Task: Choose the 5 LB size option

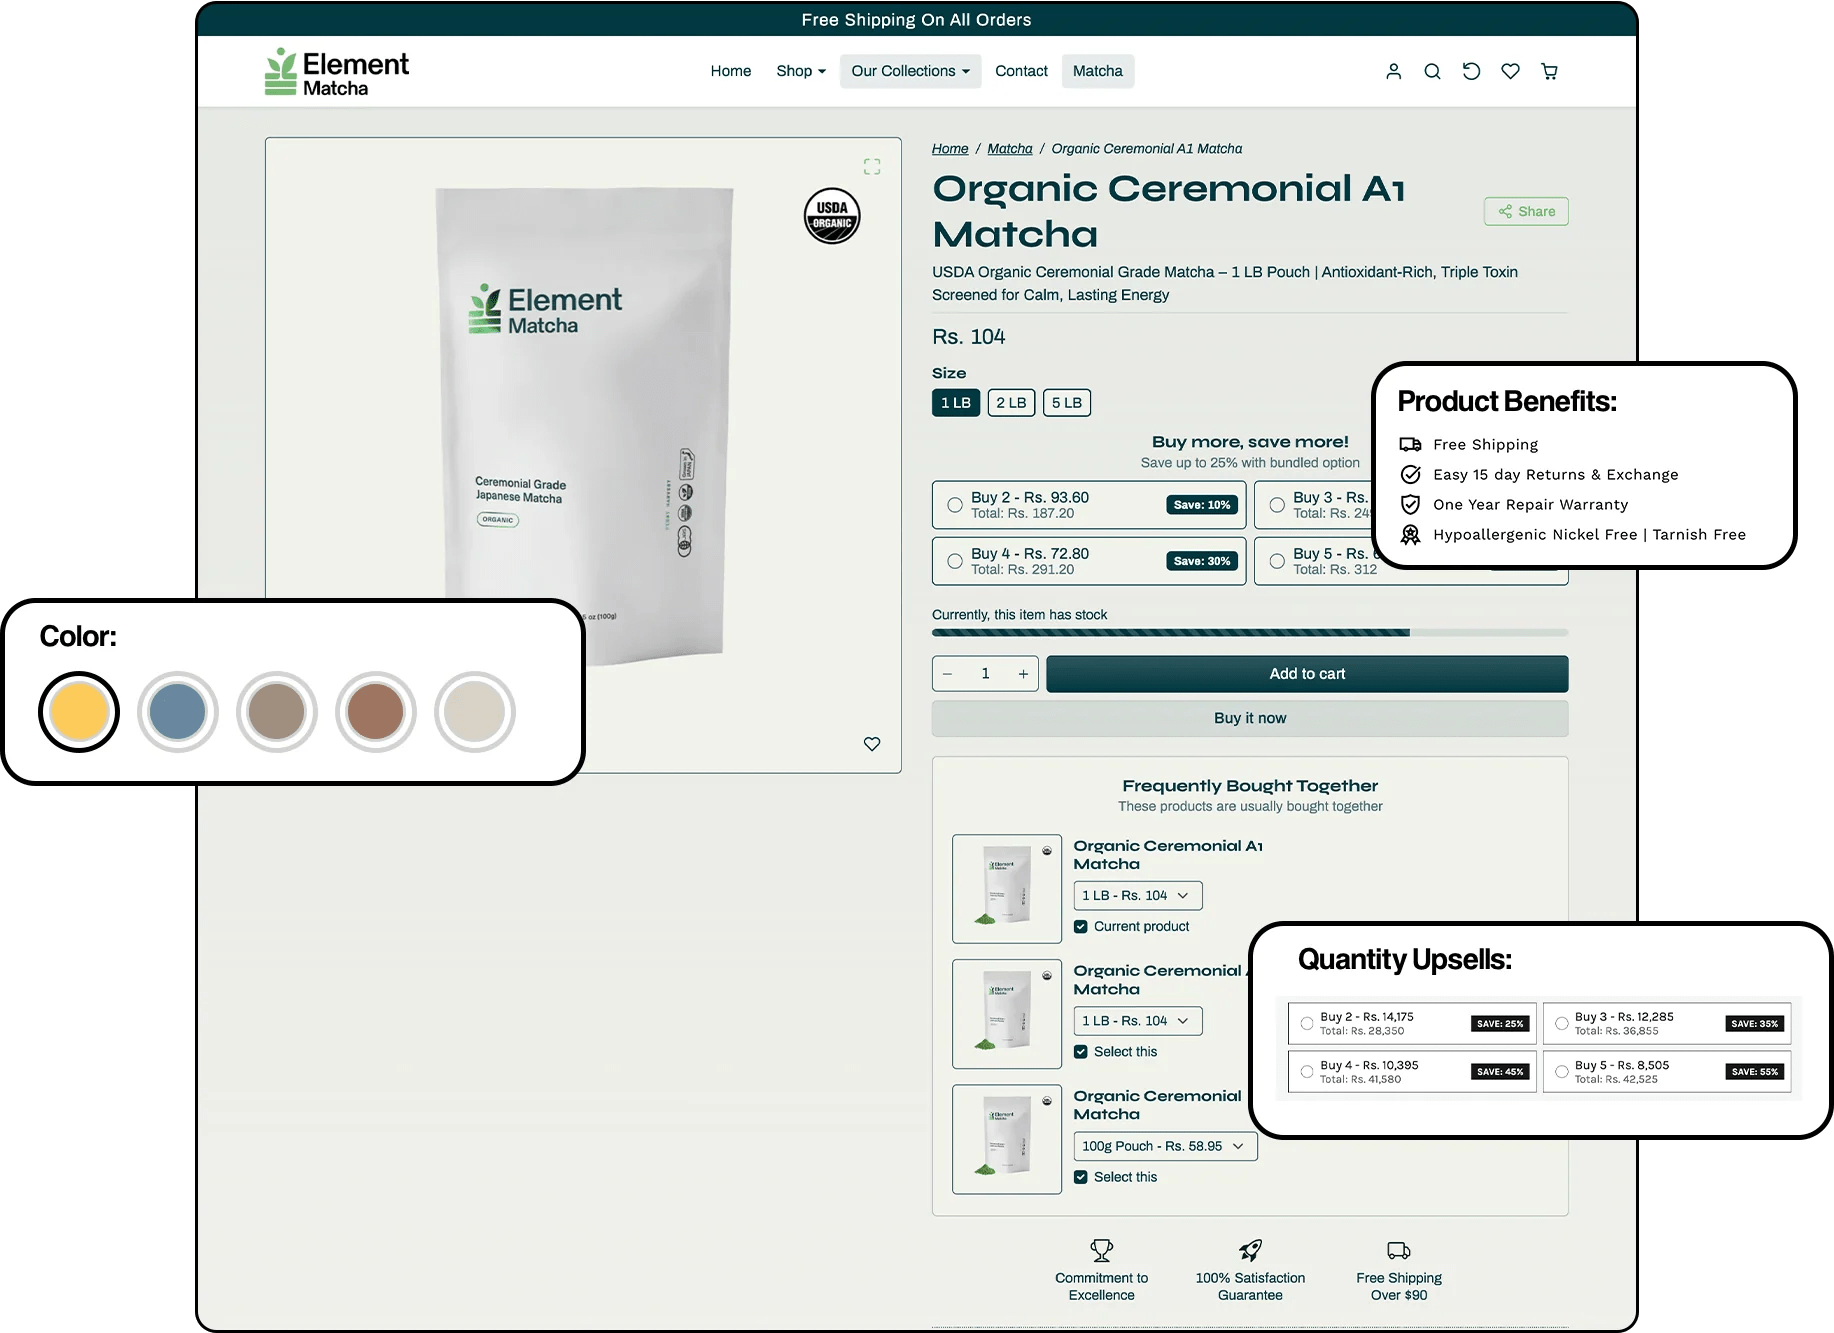Action: click(1067, 403)
